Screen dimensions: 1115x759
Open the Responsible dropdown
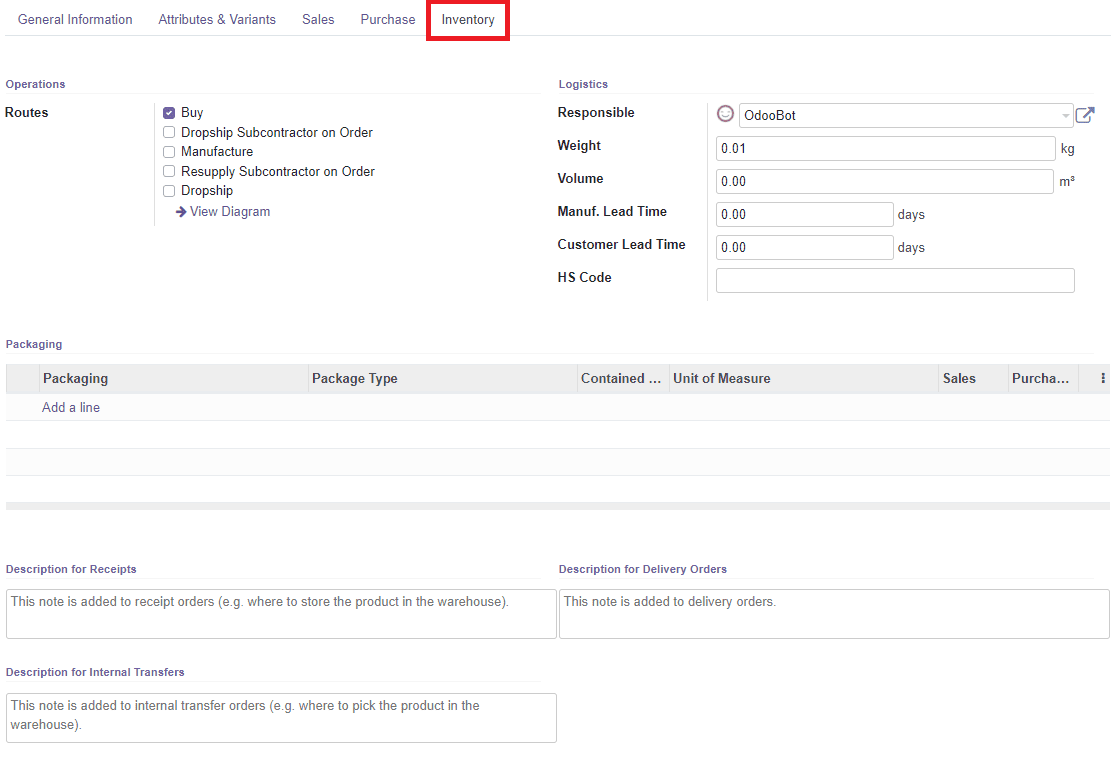1063,114
